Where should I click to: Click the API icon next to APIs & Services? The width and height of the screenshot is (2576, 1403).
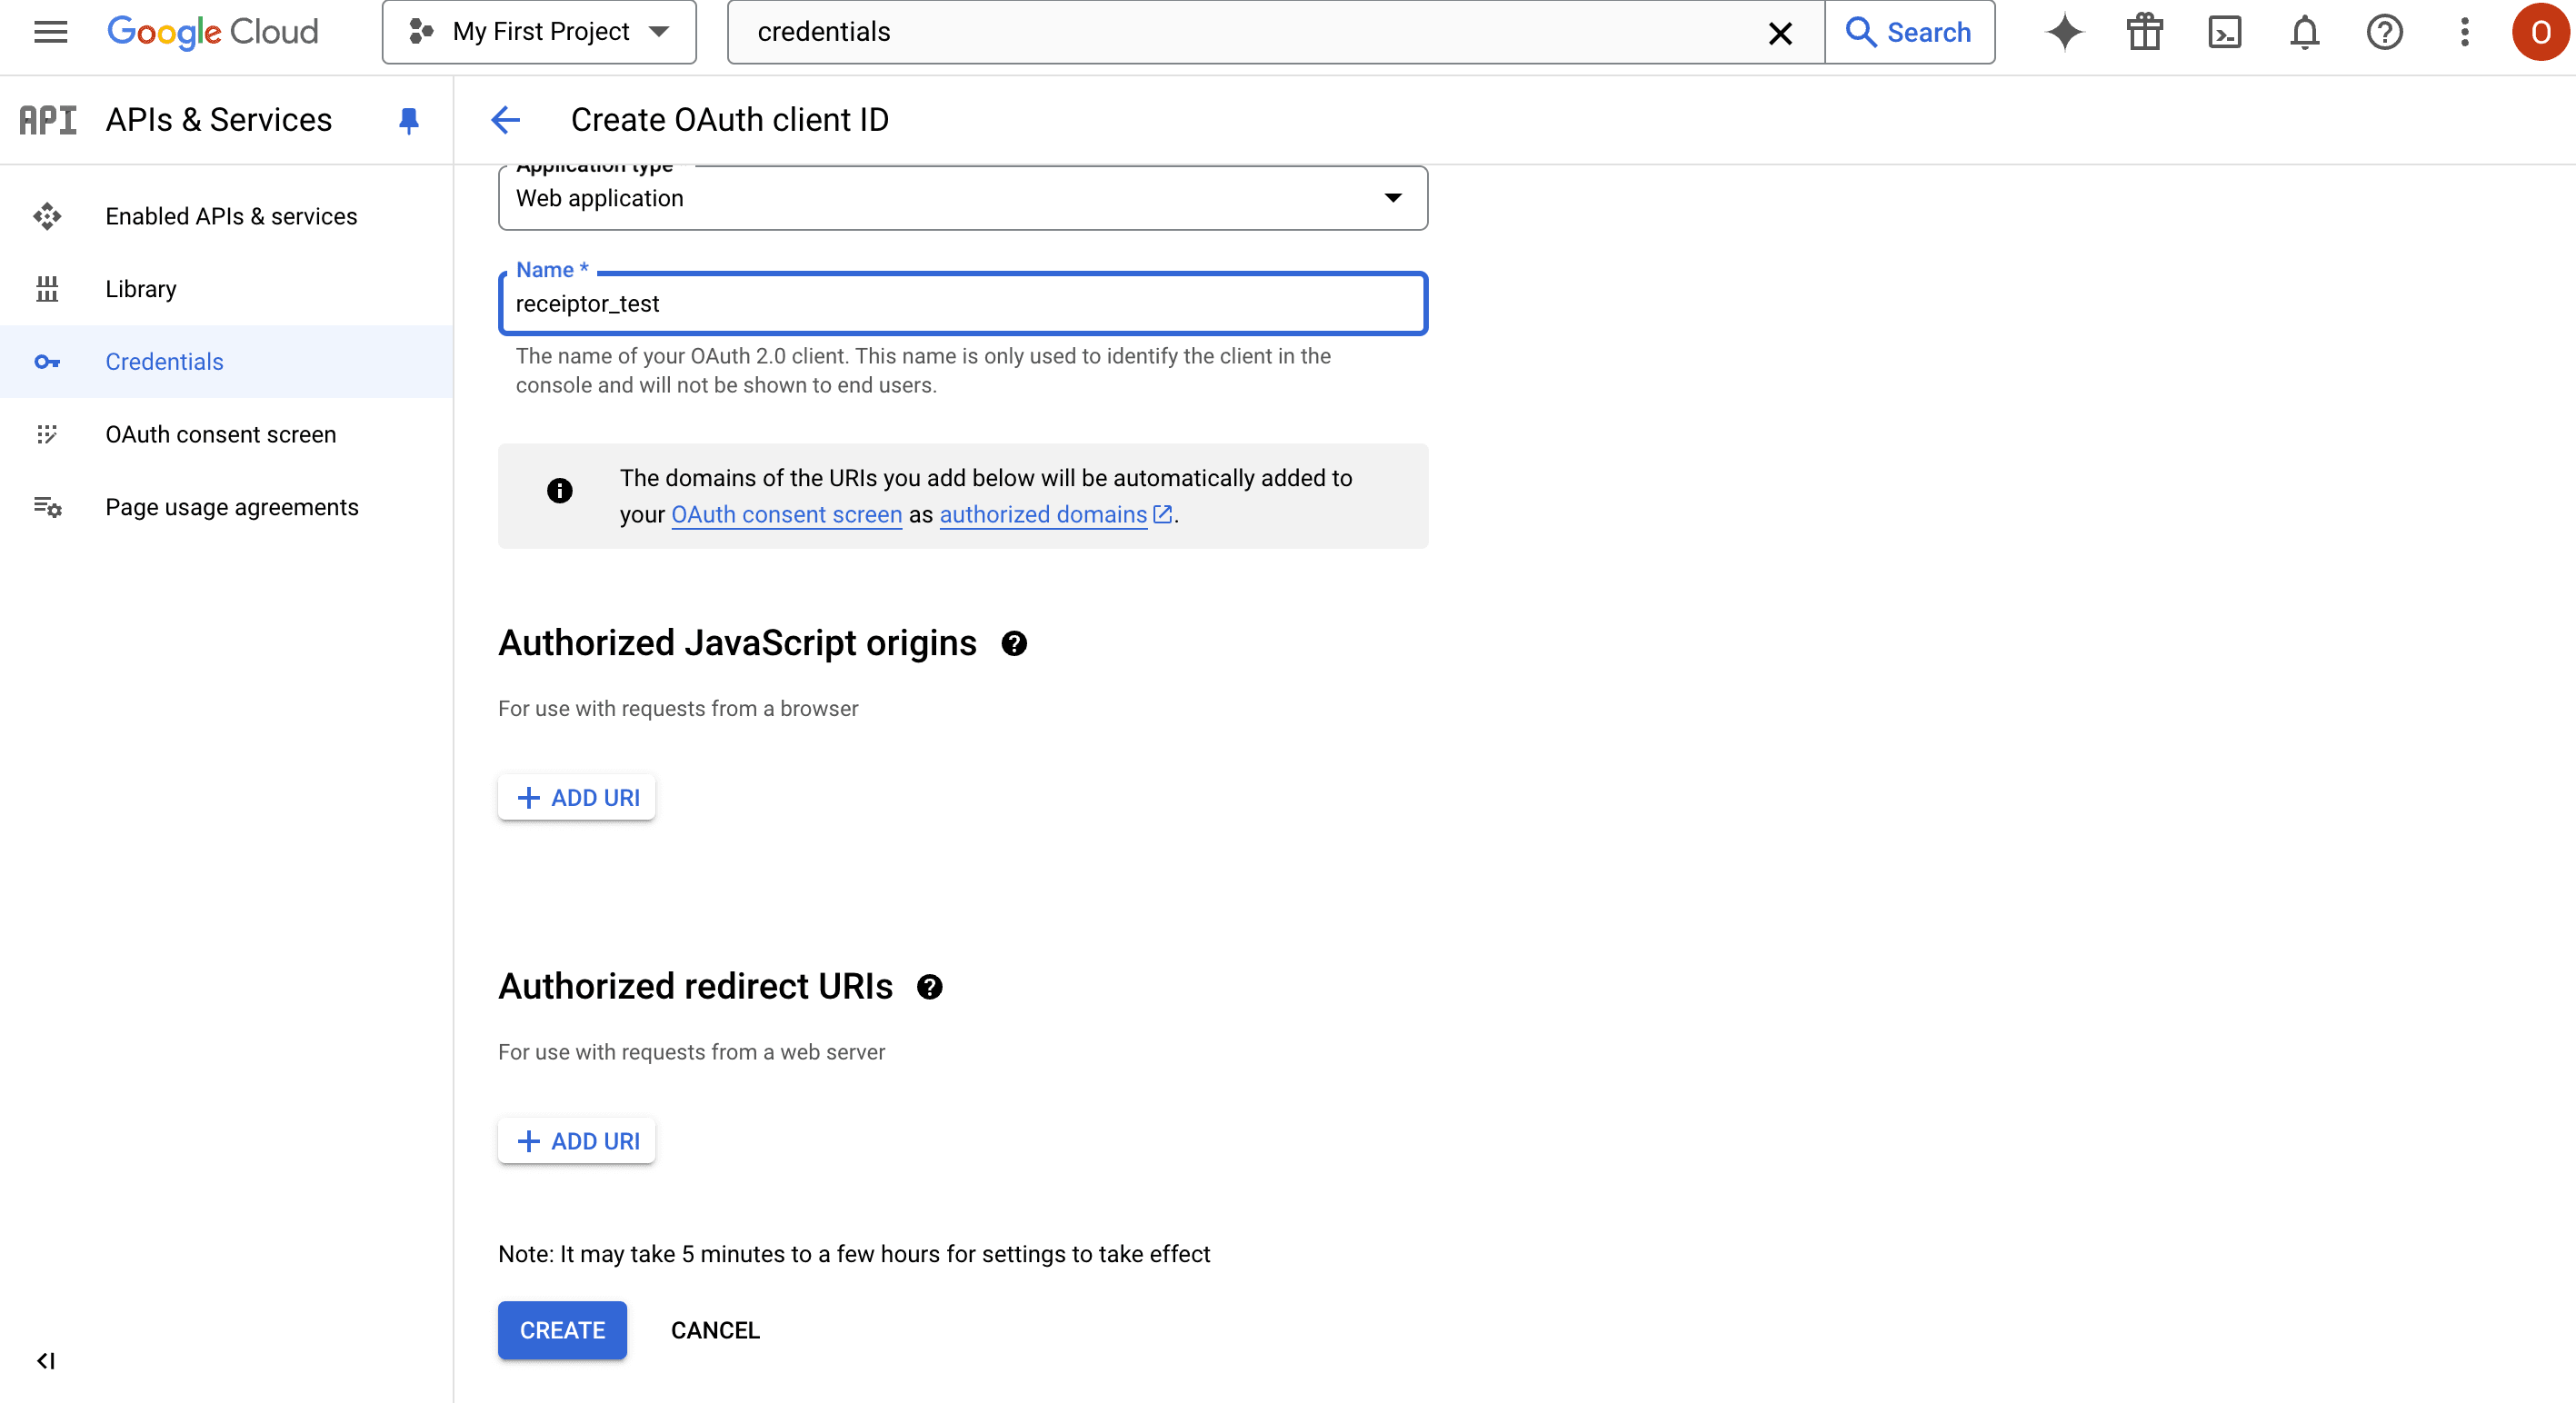(48, 120)
